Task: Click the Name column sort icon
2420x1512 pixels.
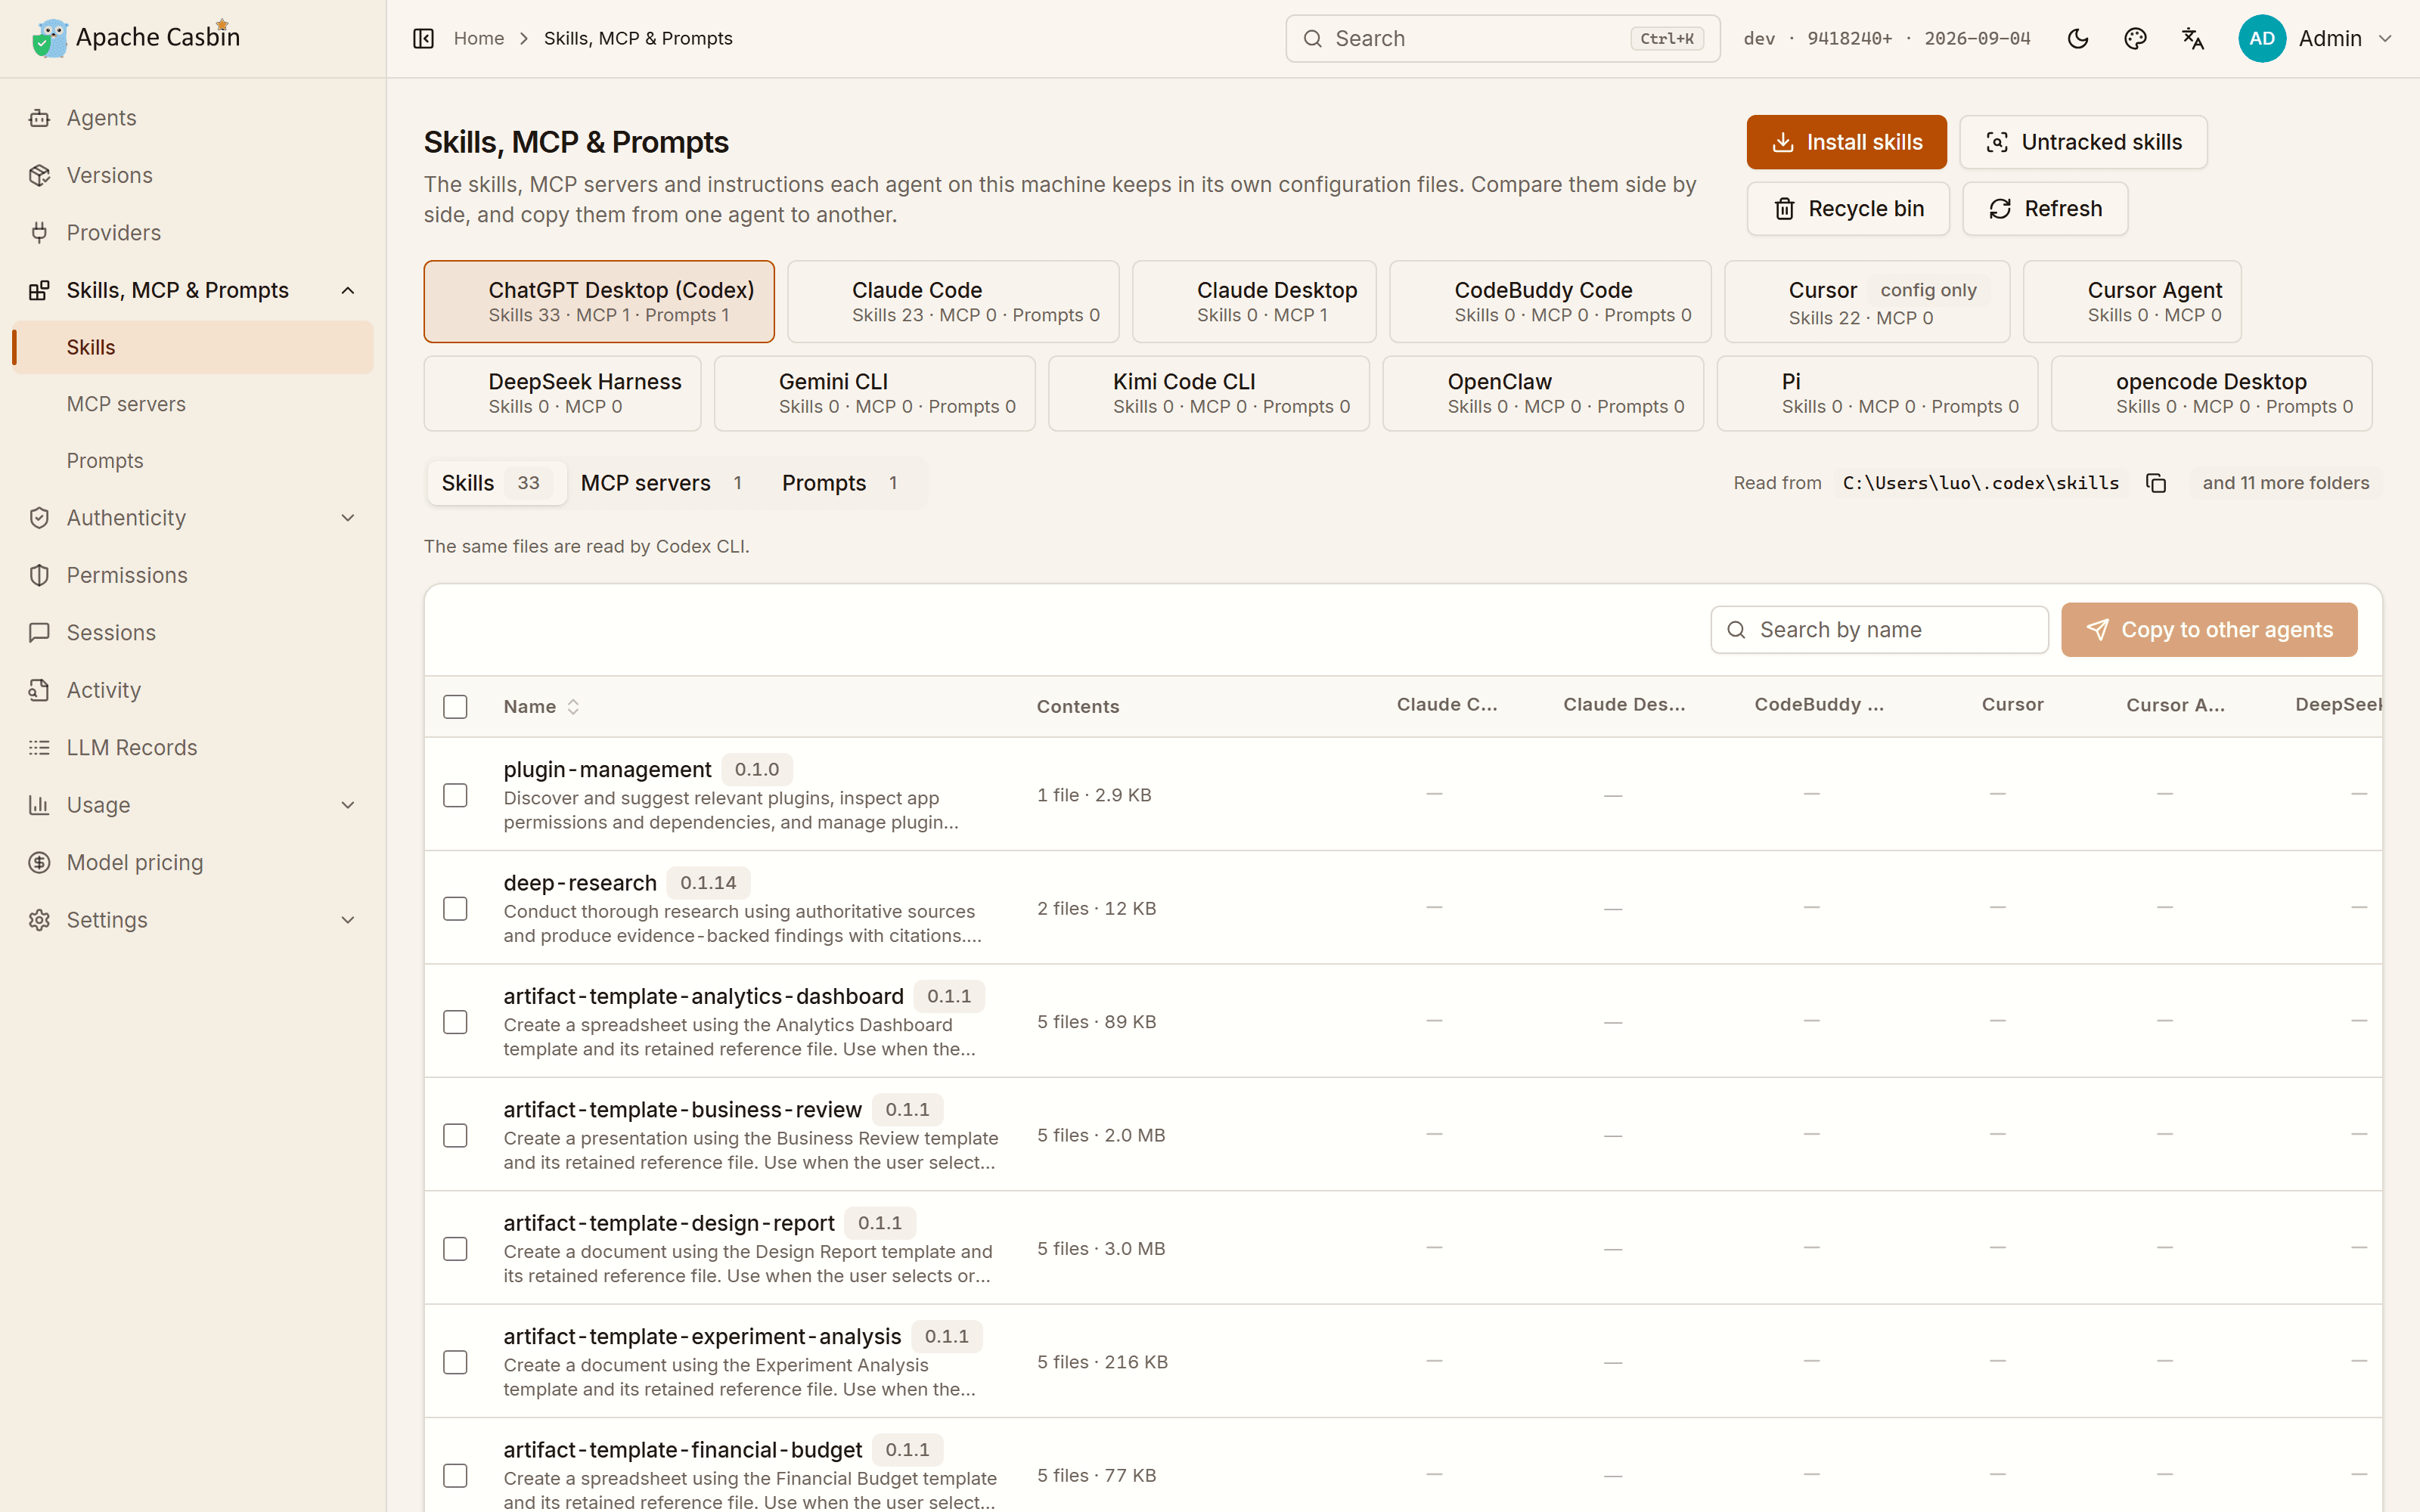Action: click(573, 707)
